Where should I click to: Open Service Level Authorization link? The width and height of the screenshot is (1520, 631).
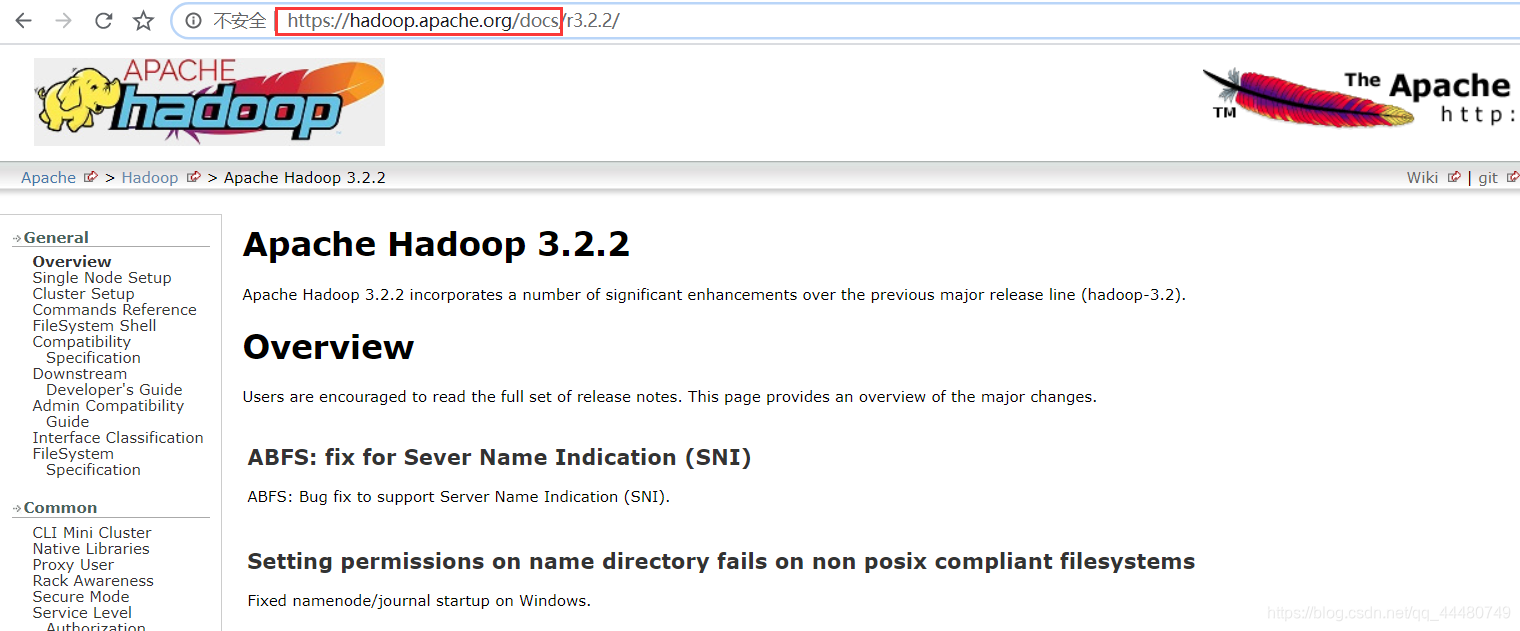click(x=89, y=620)
